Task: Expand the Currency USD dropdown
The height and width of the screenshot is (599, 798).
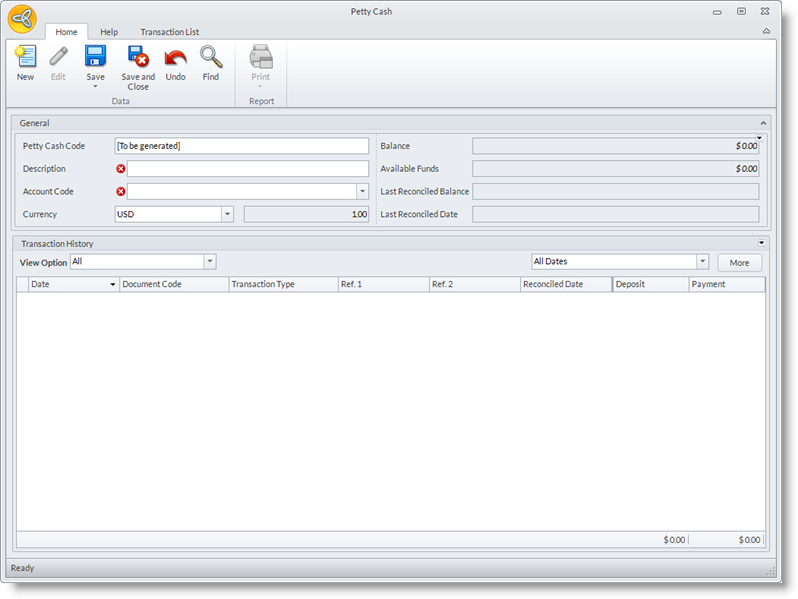Action: coord(227,214)
